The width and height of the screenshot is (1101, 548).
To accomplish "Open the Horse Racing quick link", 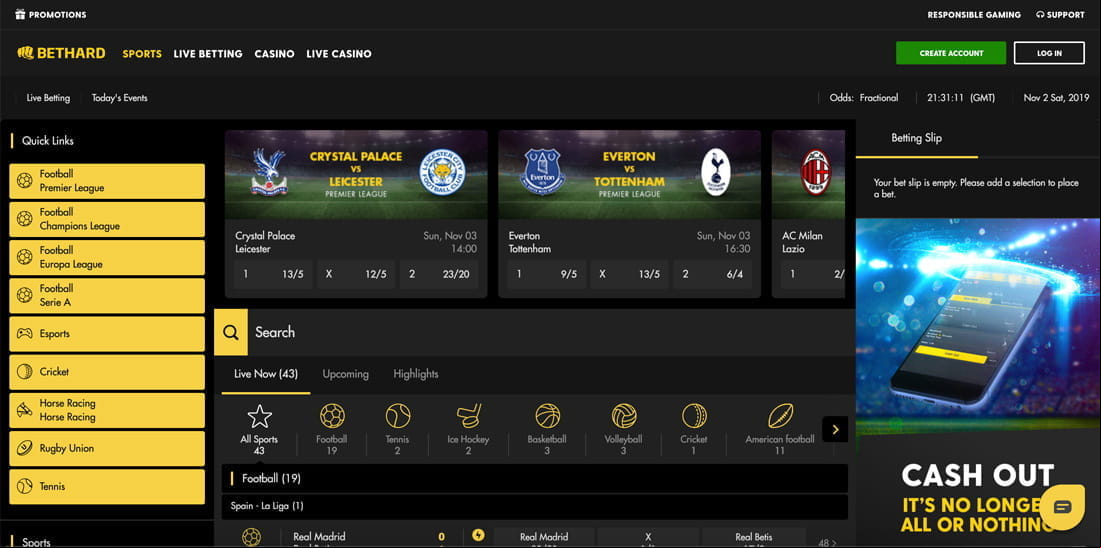I will (107, 410).
